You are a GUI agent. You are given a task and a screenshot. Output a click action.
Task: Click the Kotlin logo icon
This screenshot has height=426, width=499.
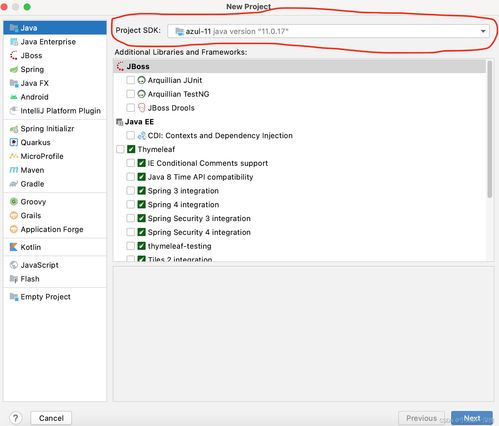(14, 247)
